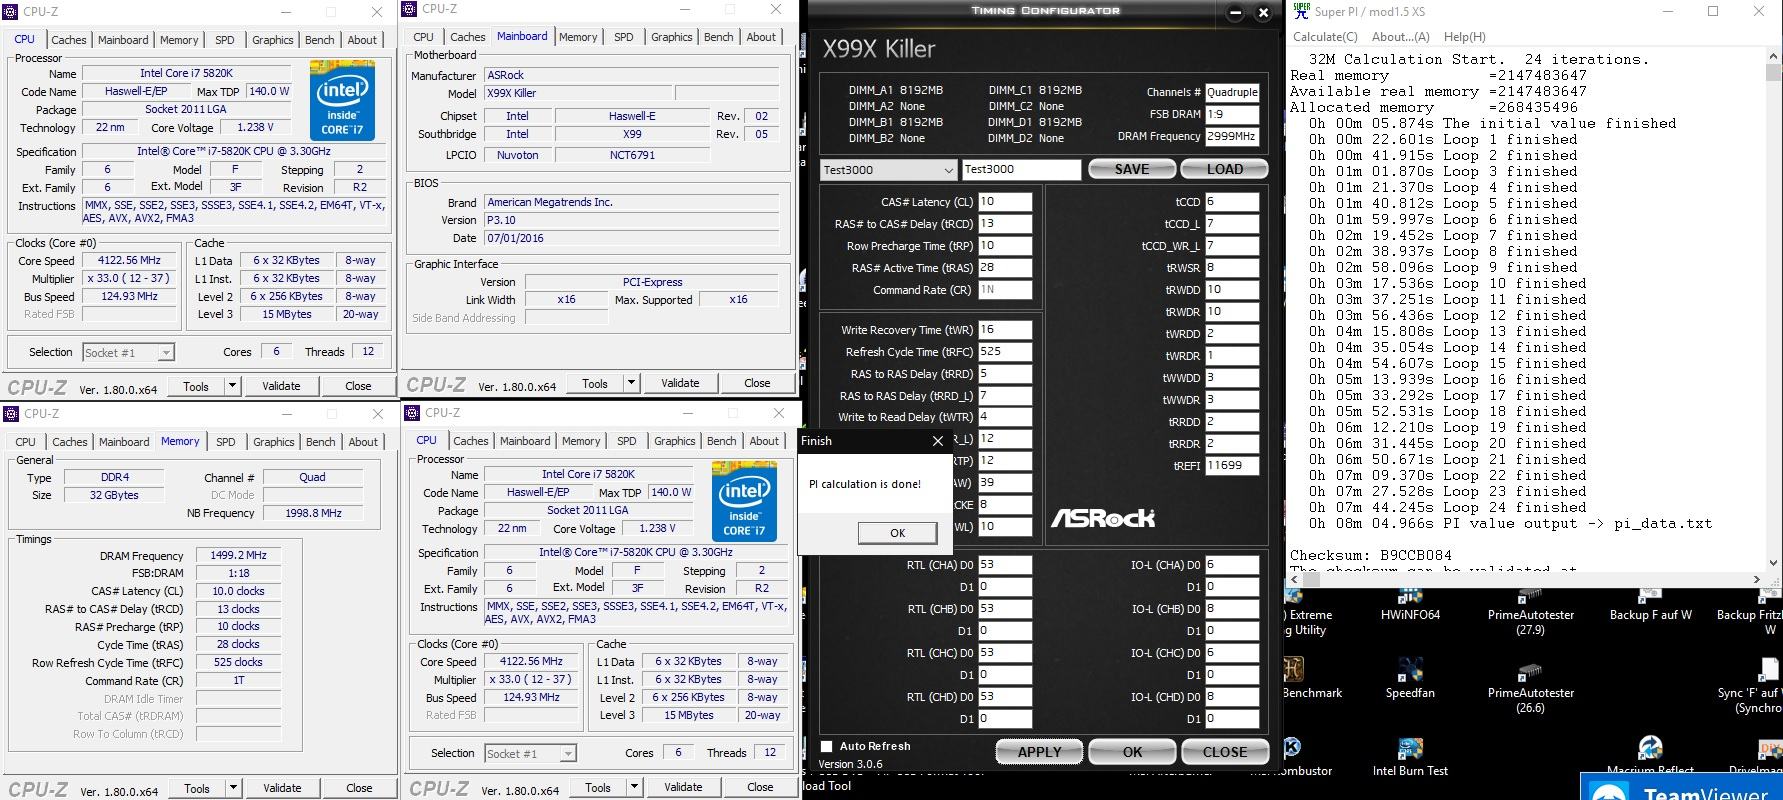
Task: Switch to the Mainboard tab in the Memory CPU-Z window
Action: click(x=124, y=442)
